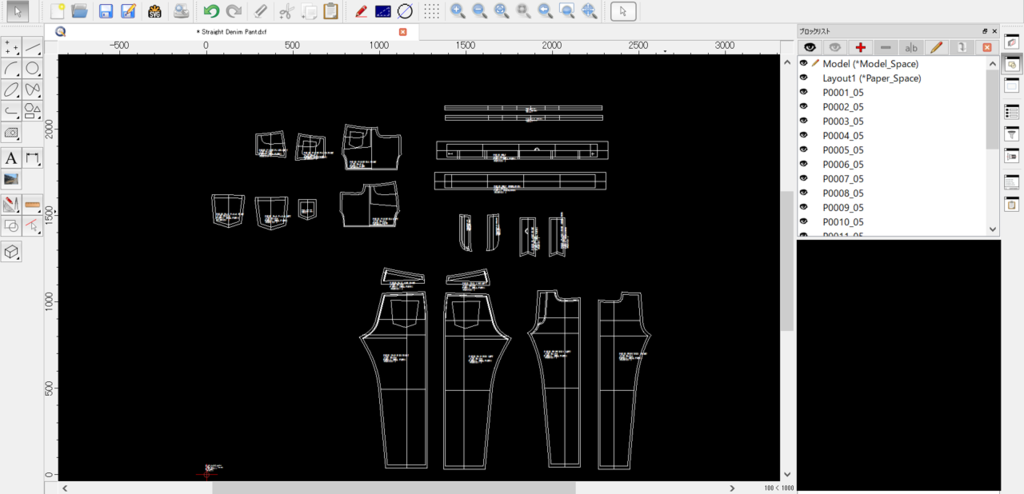
Task: Toggle visibility of Model (*Model_Space) block
Action: point(804,63)
